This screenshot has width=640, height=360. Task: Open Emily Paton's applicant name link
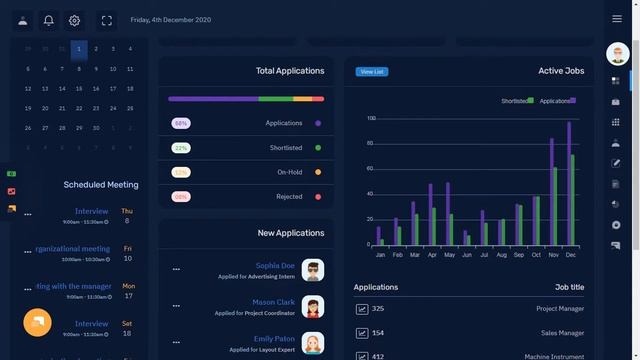pyautogui.click(x=274, y=339)
